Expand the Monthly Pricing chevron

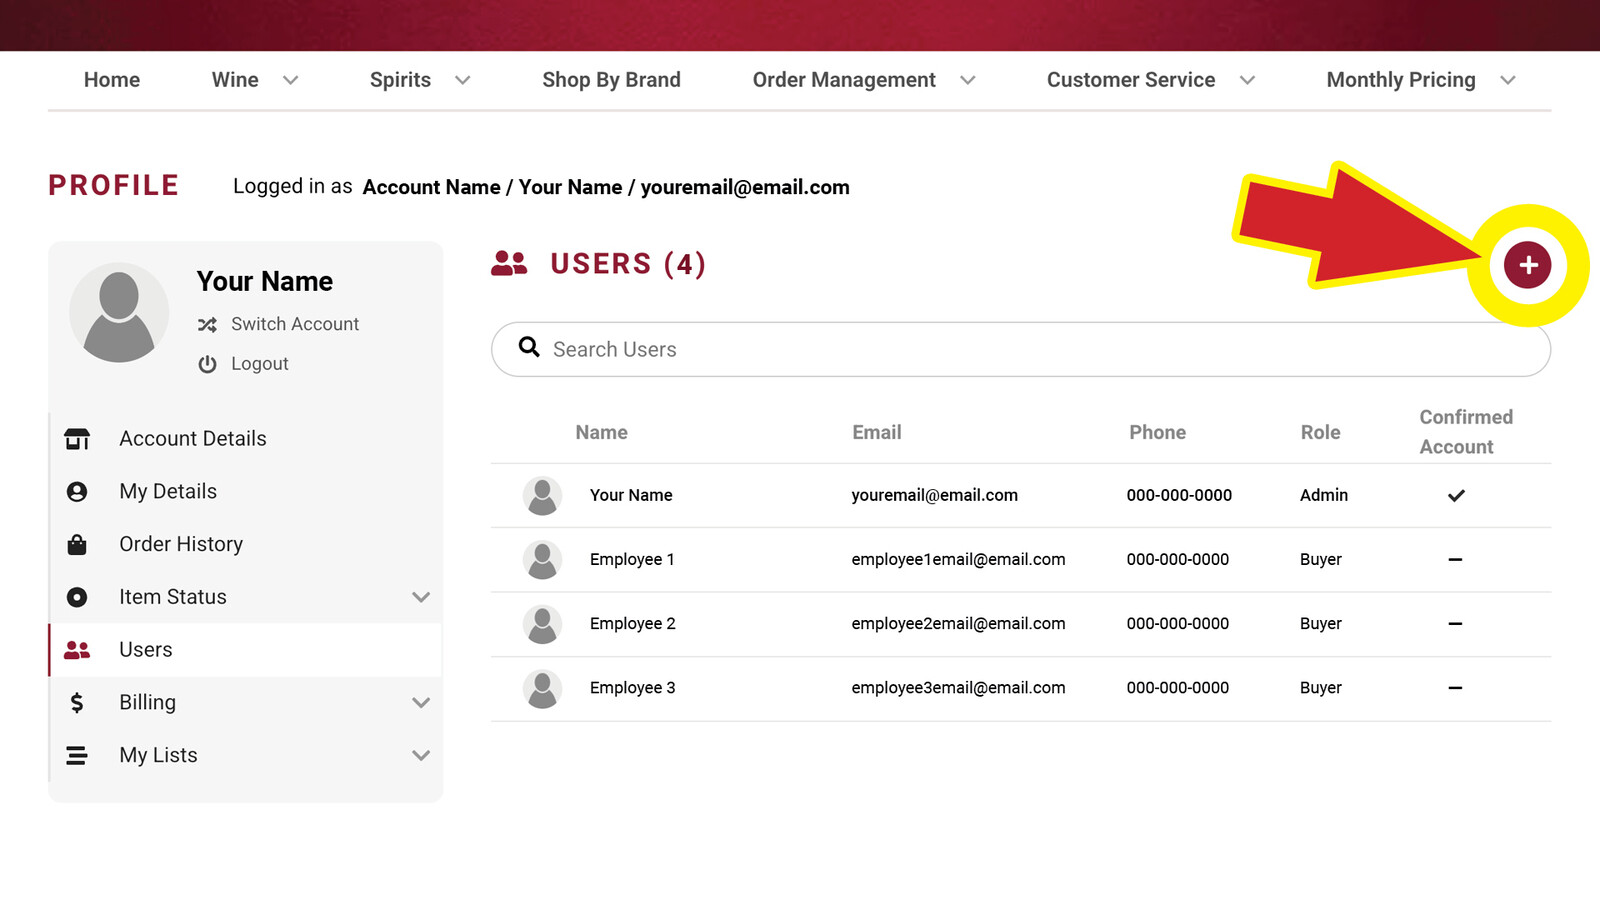click(1508, 80)
